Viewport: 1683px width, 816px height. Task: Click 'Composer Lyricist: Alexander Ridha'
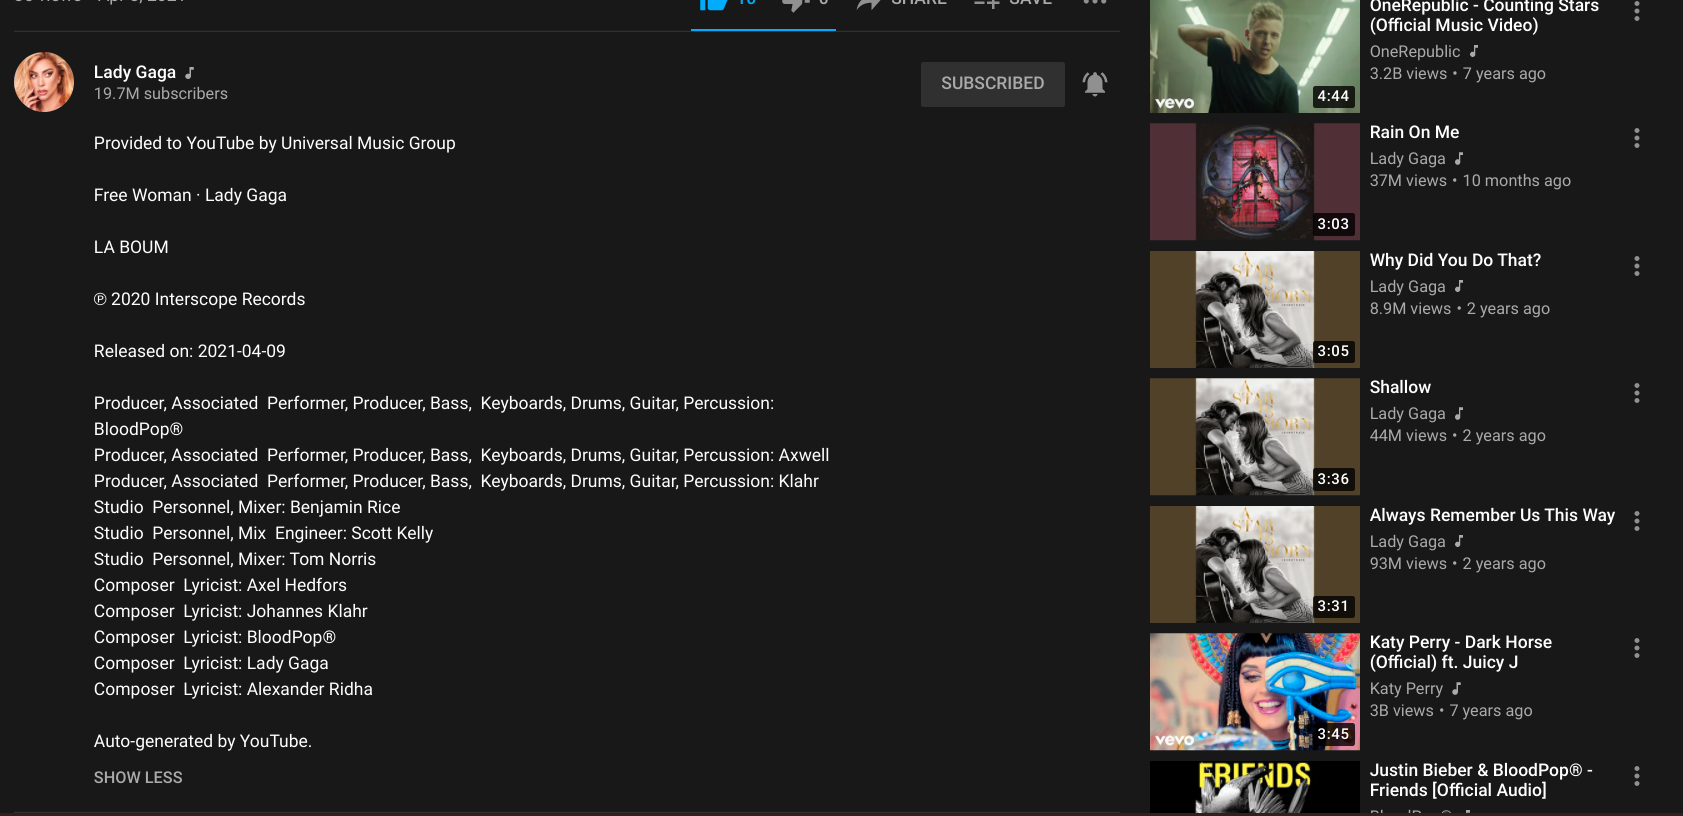coord(233,689)
